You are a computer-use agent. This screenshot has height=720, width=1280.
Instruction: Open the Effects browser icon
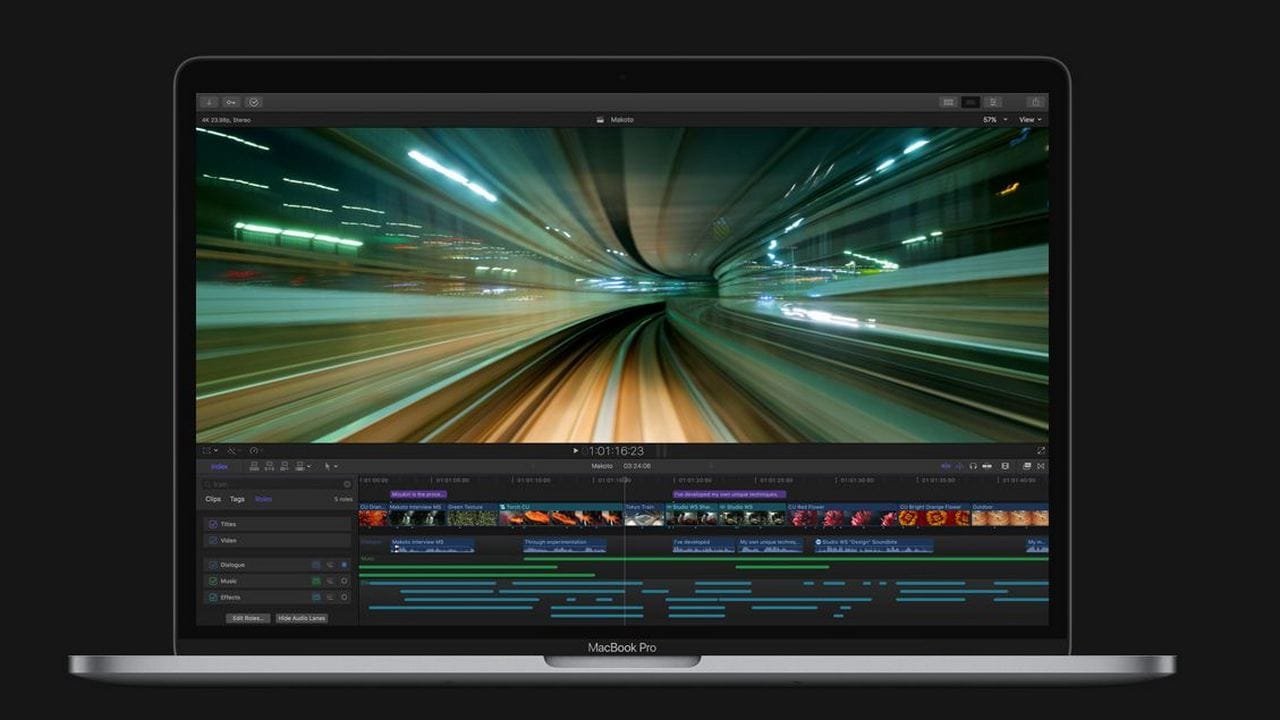pyautogui.click(x=1027, y=466)
